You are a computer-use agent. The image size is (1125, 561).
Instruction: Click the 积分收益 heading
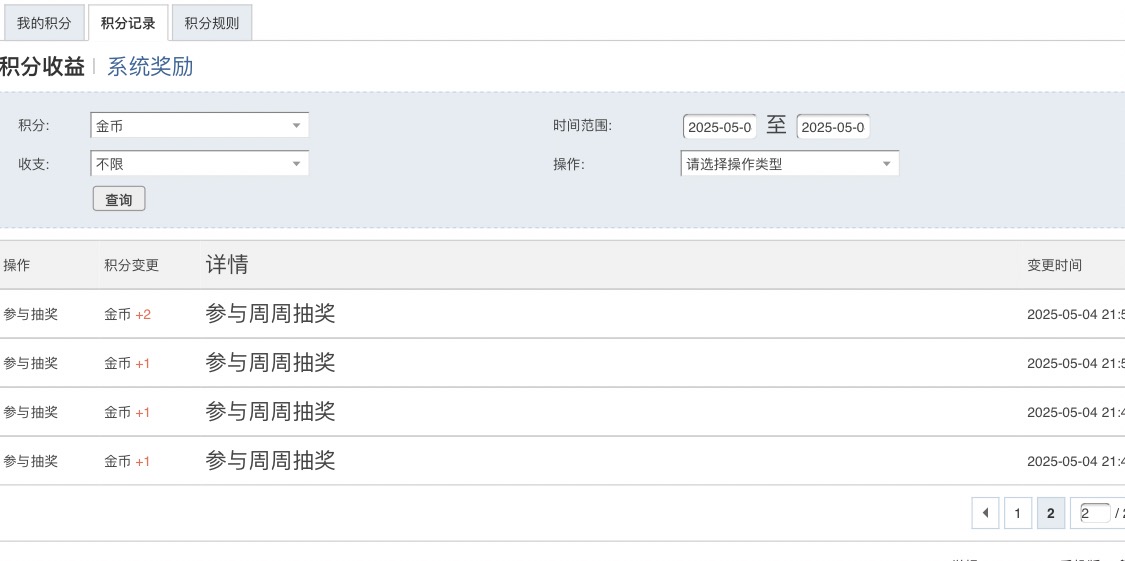click(42, 67)
